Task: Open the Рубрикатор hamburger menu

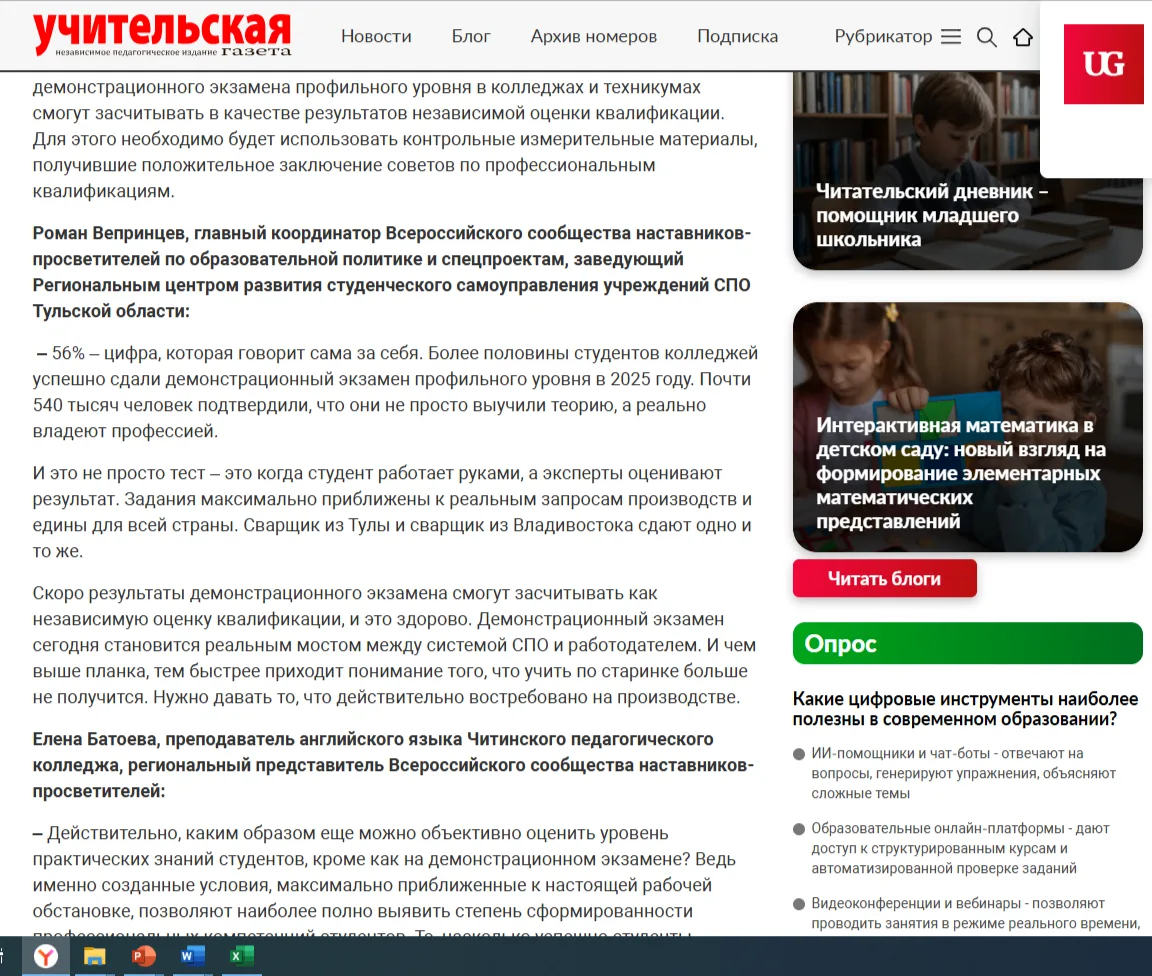Action: [x=950, y=37]
